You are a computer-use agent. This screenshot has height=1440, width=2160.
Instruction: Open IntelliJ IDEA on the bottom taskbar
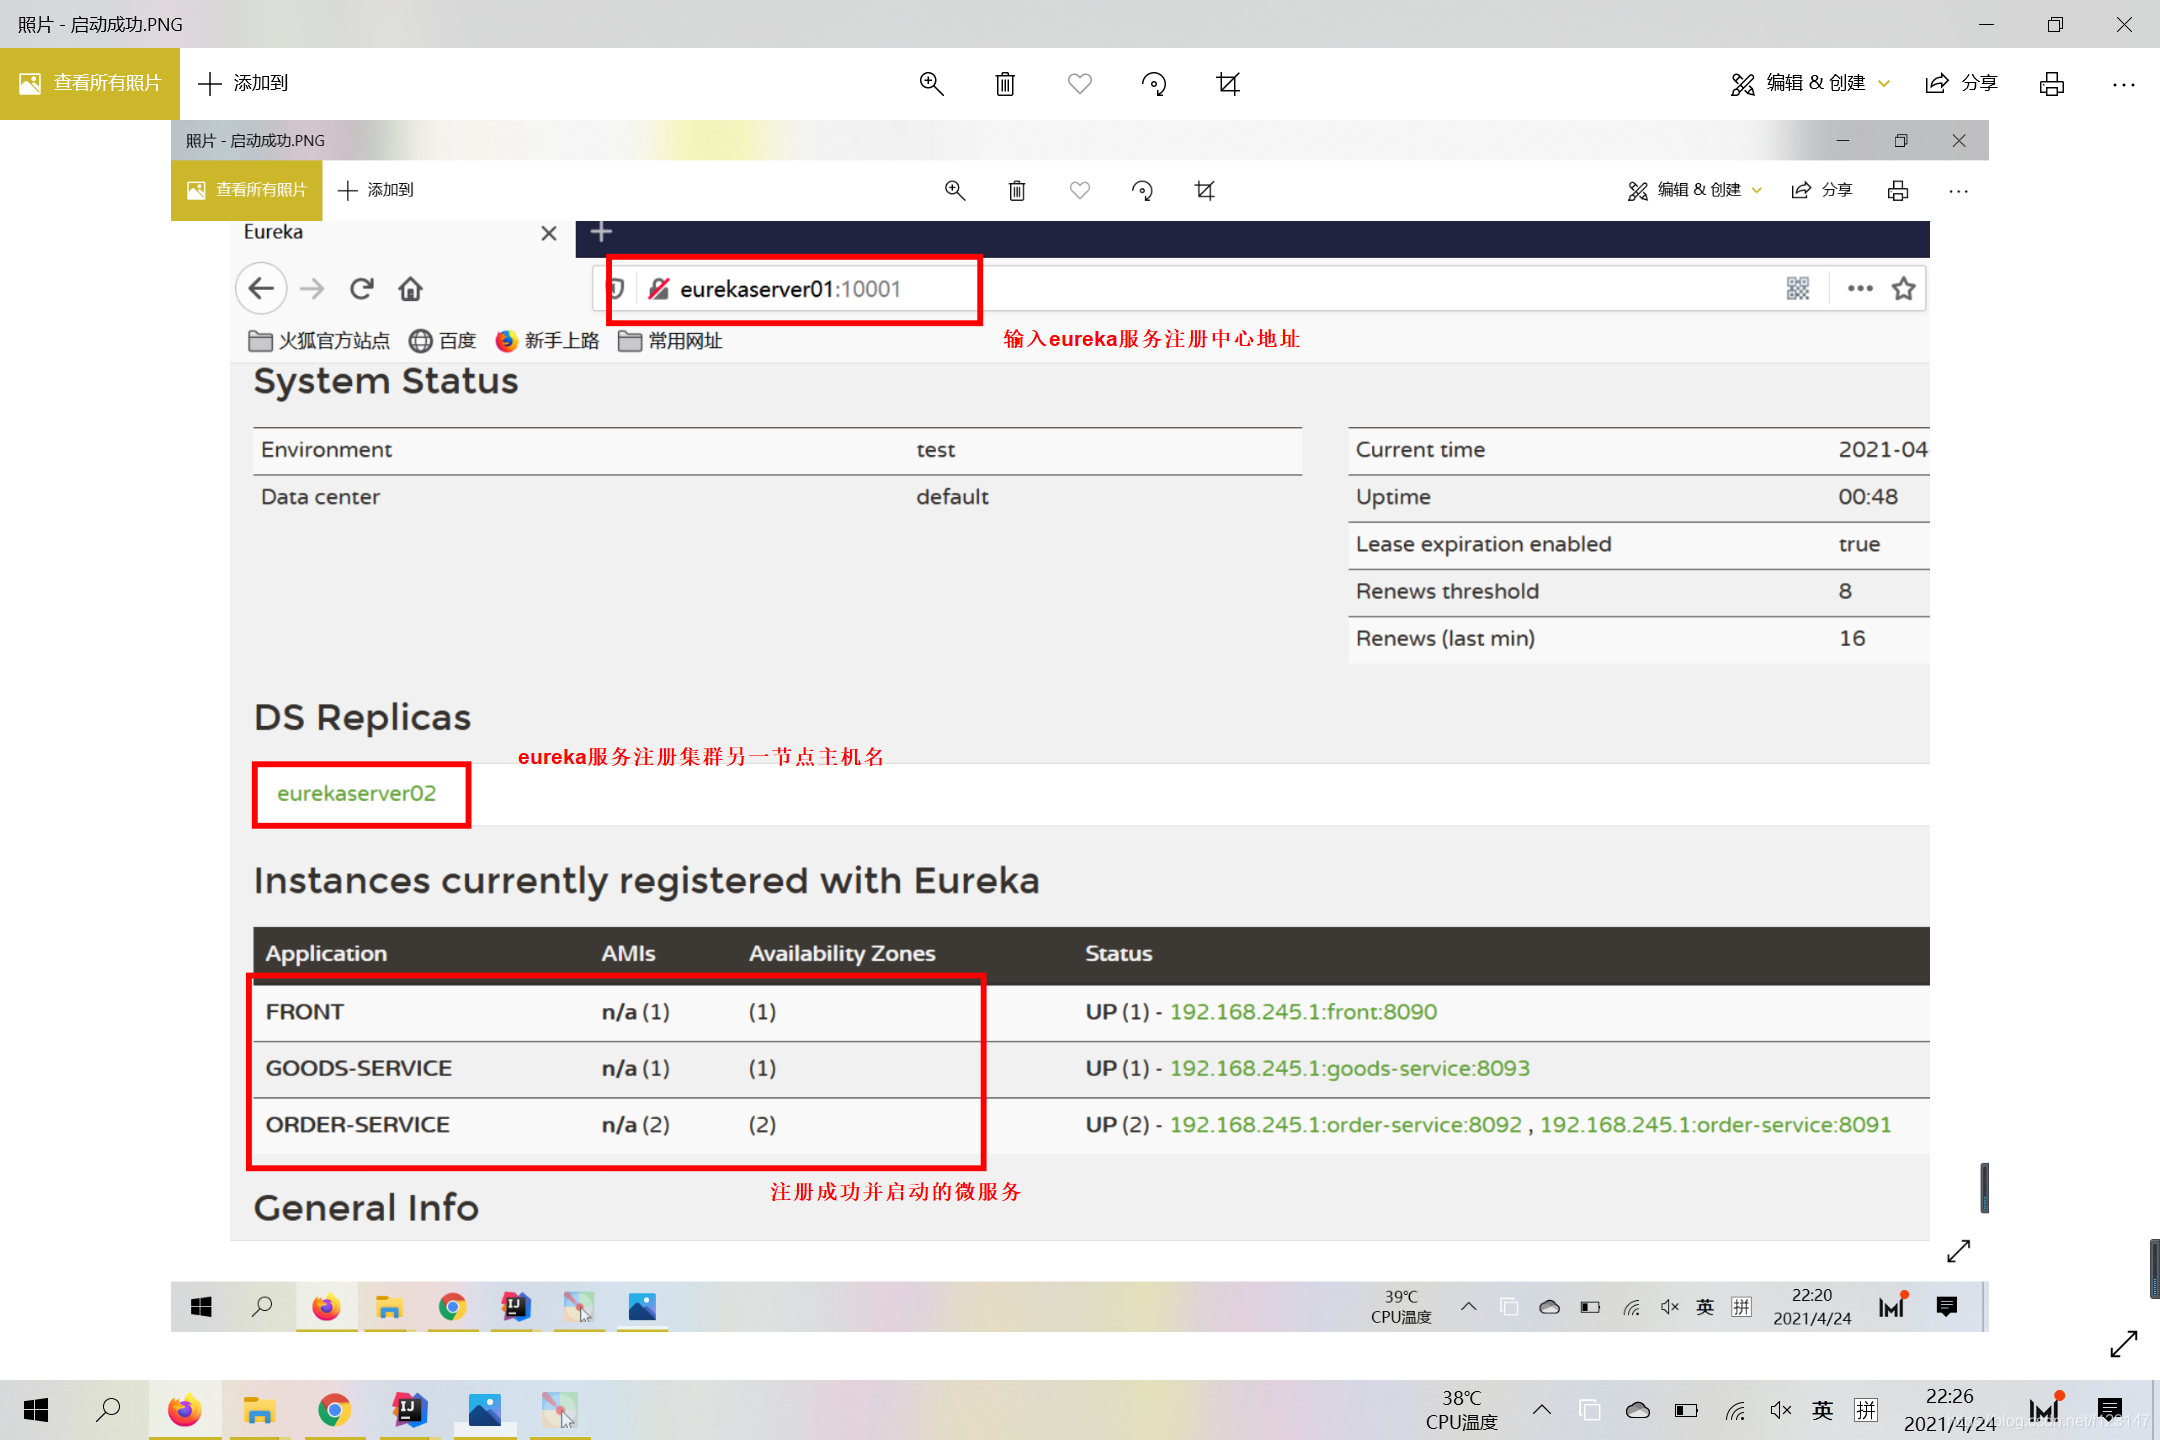409,1410
